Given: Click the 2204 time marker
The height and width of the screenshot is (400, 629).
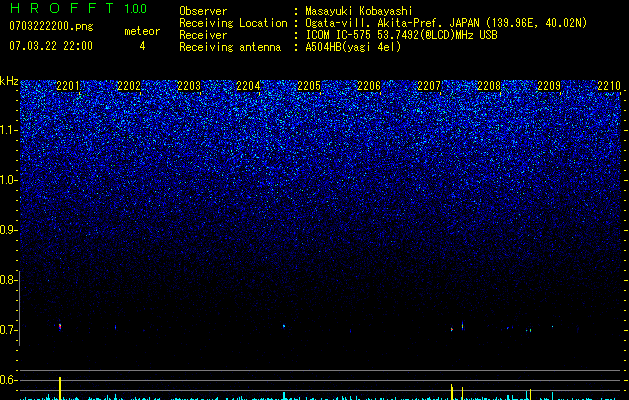Looking at the screenshot, I should (248, 86).
